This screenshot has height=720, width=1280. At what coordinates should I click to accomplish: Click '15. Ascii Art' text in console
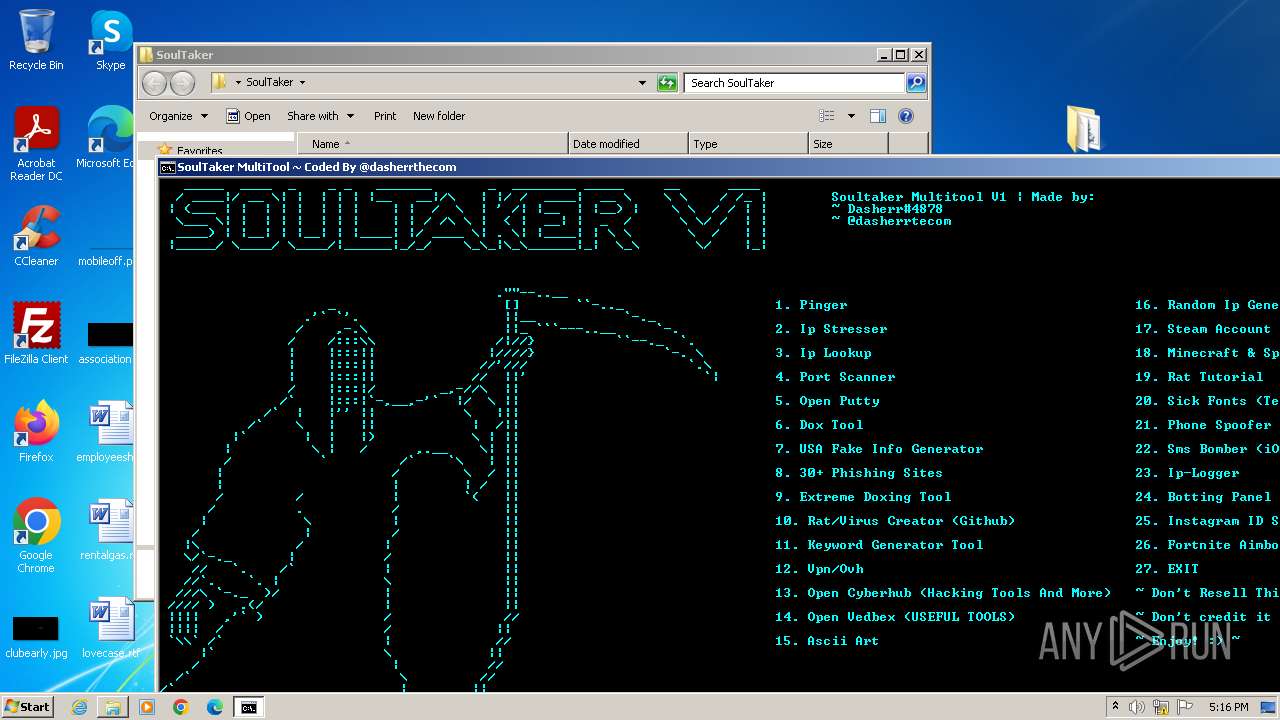point(827,641)
